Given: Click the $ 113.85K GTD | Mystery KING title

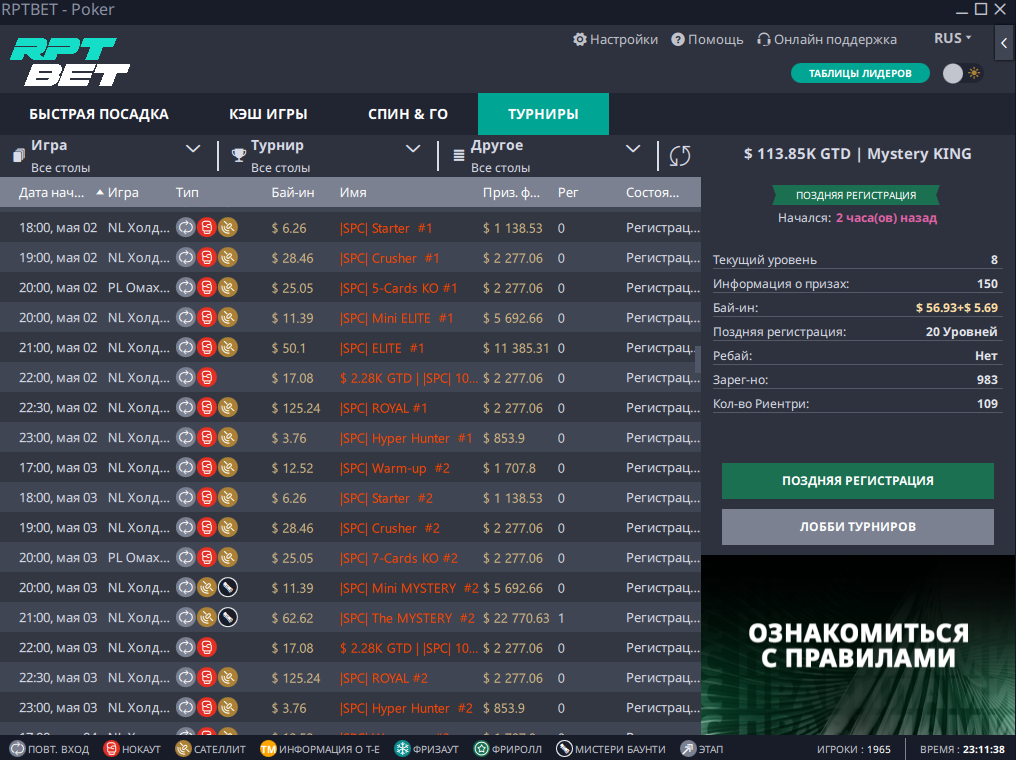Looking at the screenshot, I should [x=857, y=154].
